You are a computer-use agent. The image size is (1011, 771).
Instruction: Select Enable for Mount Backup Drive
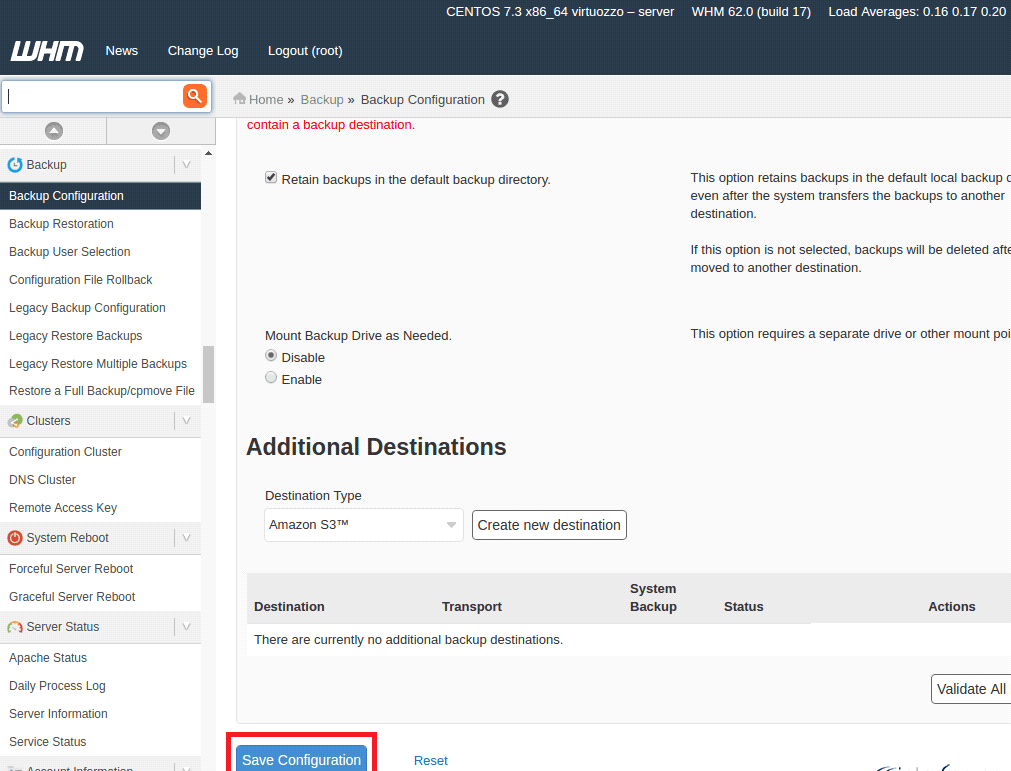[271, 378]
